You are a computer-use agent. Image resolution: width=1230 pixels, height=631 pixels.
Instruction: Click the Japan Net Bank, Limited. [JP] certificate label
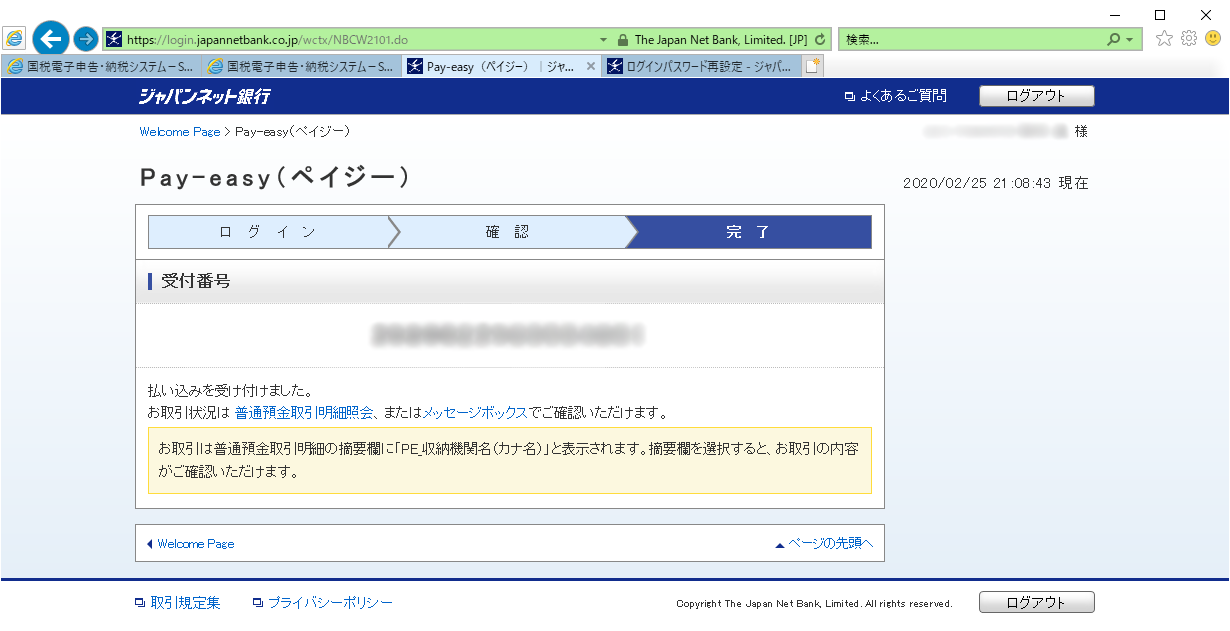720,40
